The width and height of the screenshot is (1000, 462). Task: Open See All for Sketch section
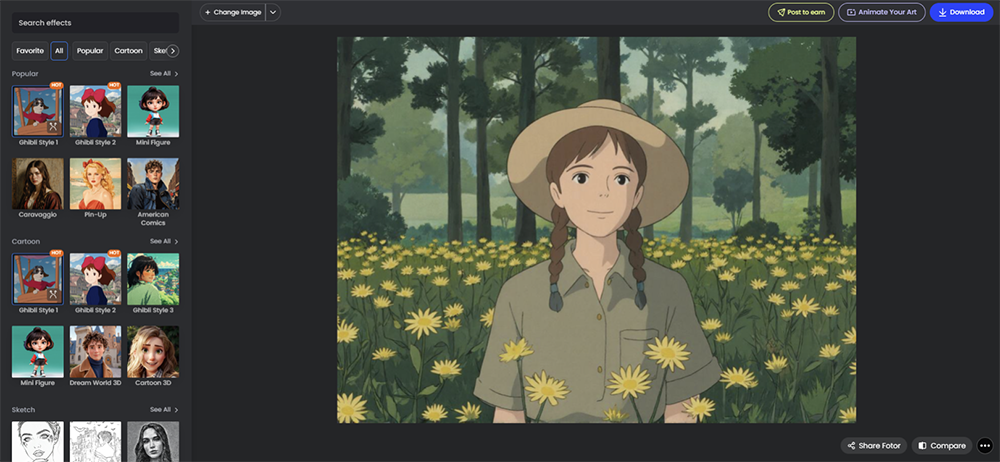164,410
